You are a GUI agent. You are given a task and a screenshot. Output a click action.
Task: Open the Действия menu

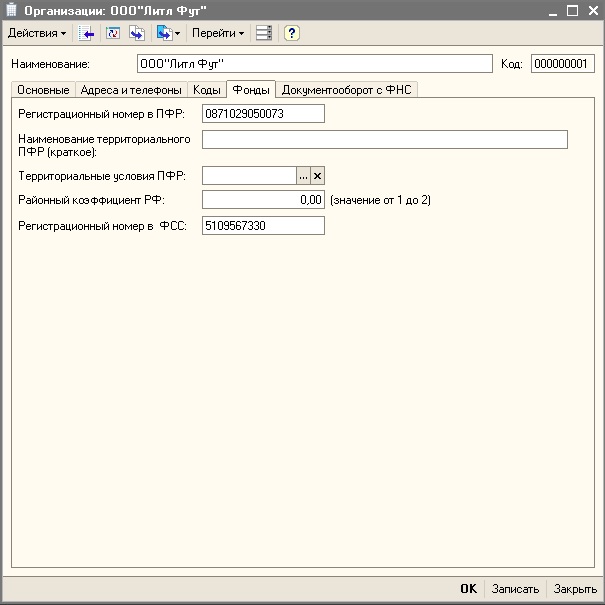tap(37, 33)
